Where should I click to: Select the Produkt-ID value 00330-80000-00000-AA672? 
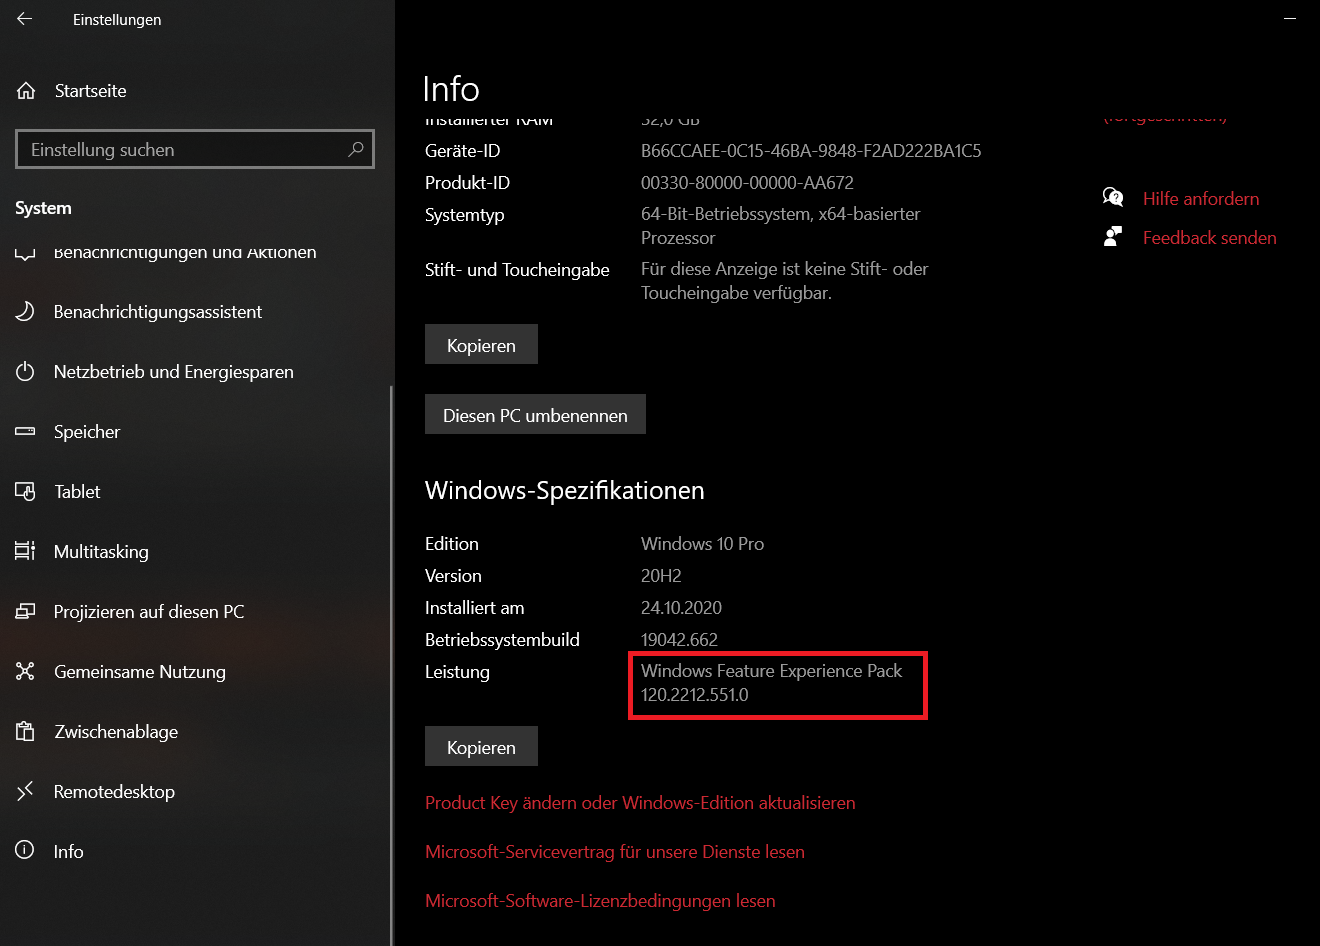click(x=747, y=183)
